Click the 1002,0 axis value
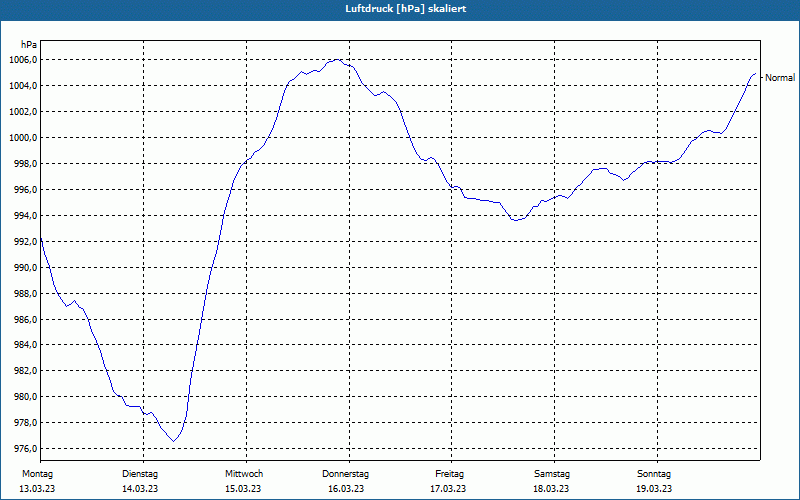Viewport: 800px width, 500px height. 23,112
